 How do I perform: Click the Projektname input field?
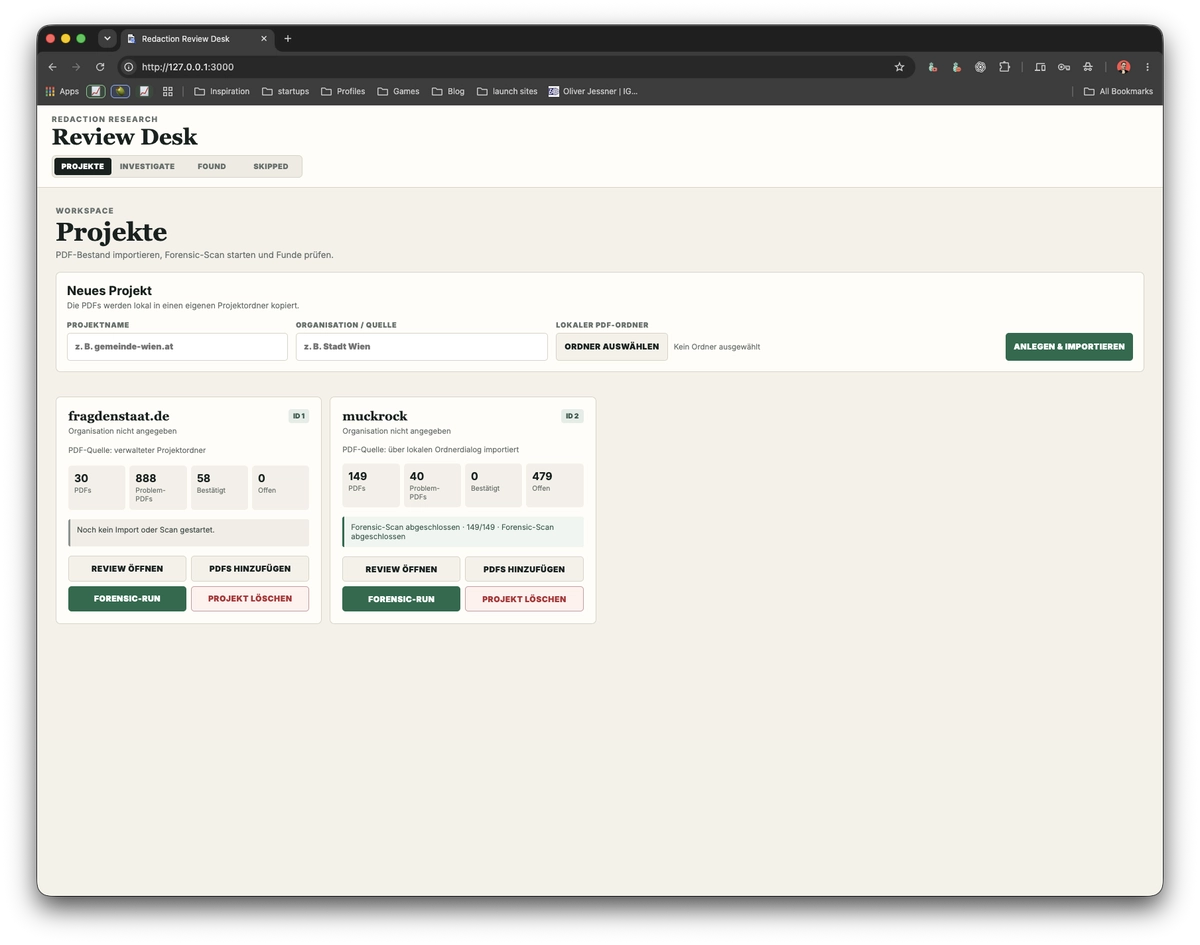point(177,347)
